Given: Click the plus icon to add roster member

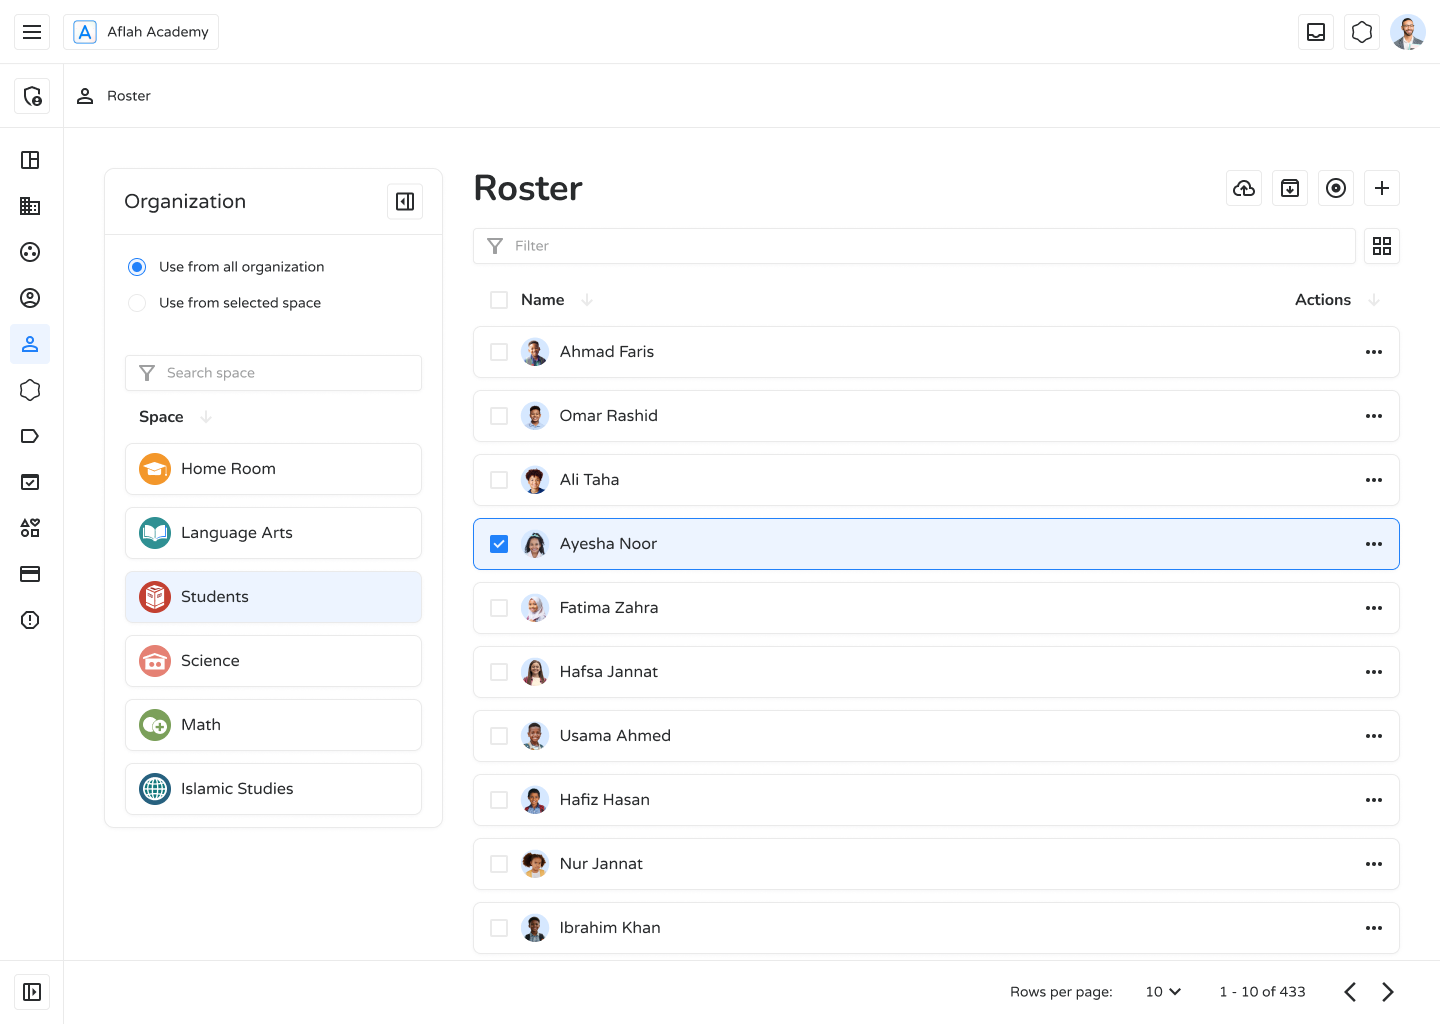Looking at the screenshot, I should tap(1382, 188).
